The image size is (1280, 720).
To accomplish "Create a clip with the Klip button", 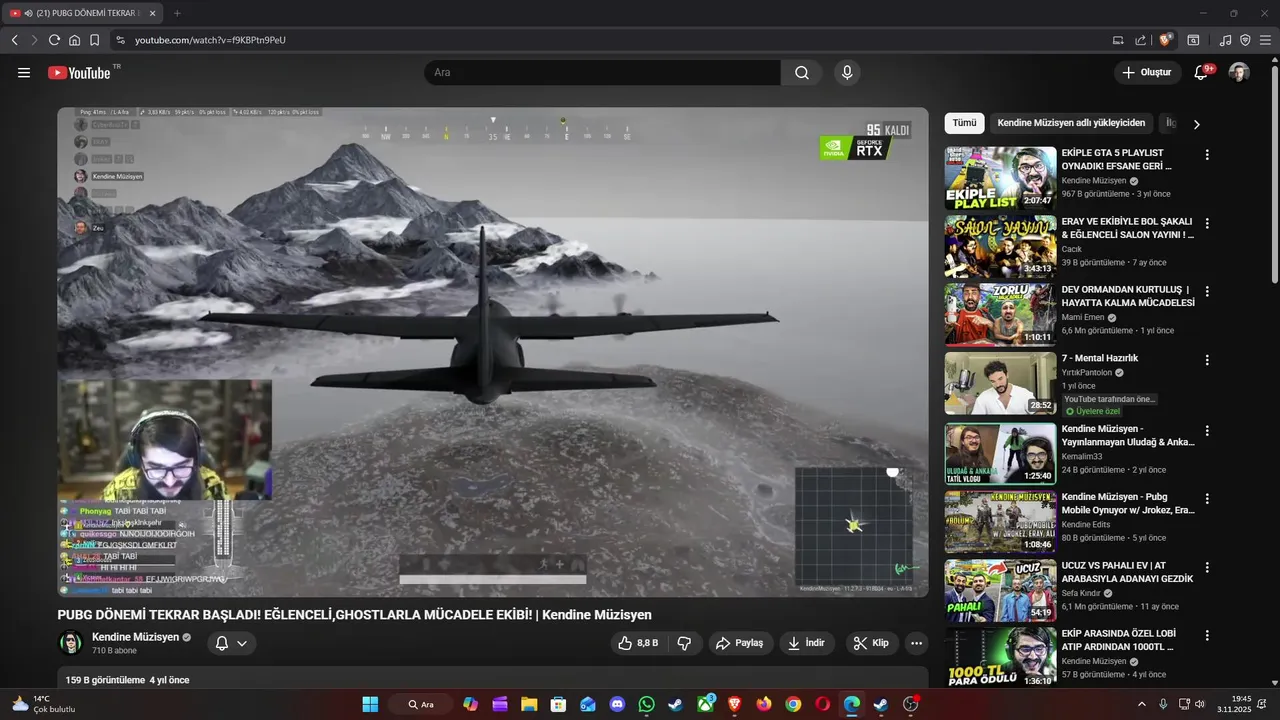I will [x=871, y=643].
